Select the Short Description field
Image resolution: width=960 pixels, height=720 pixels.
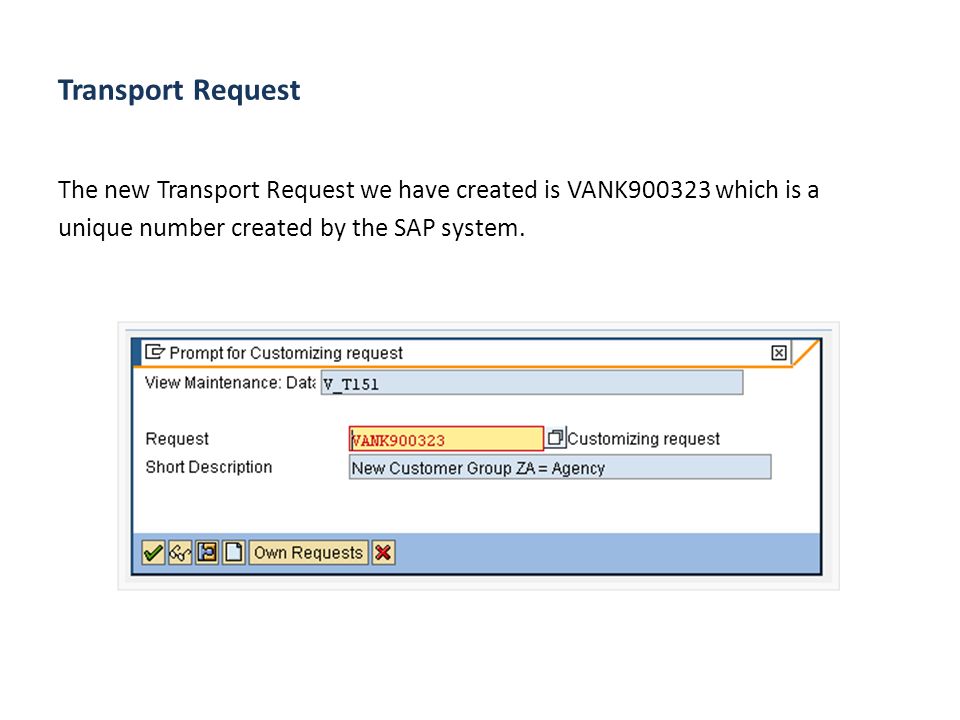[560, 467]
